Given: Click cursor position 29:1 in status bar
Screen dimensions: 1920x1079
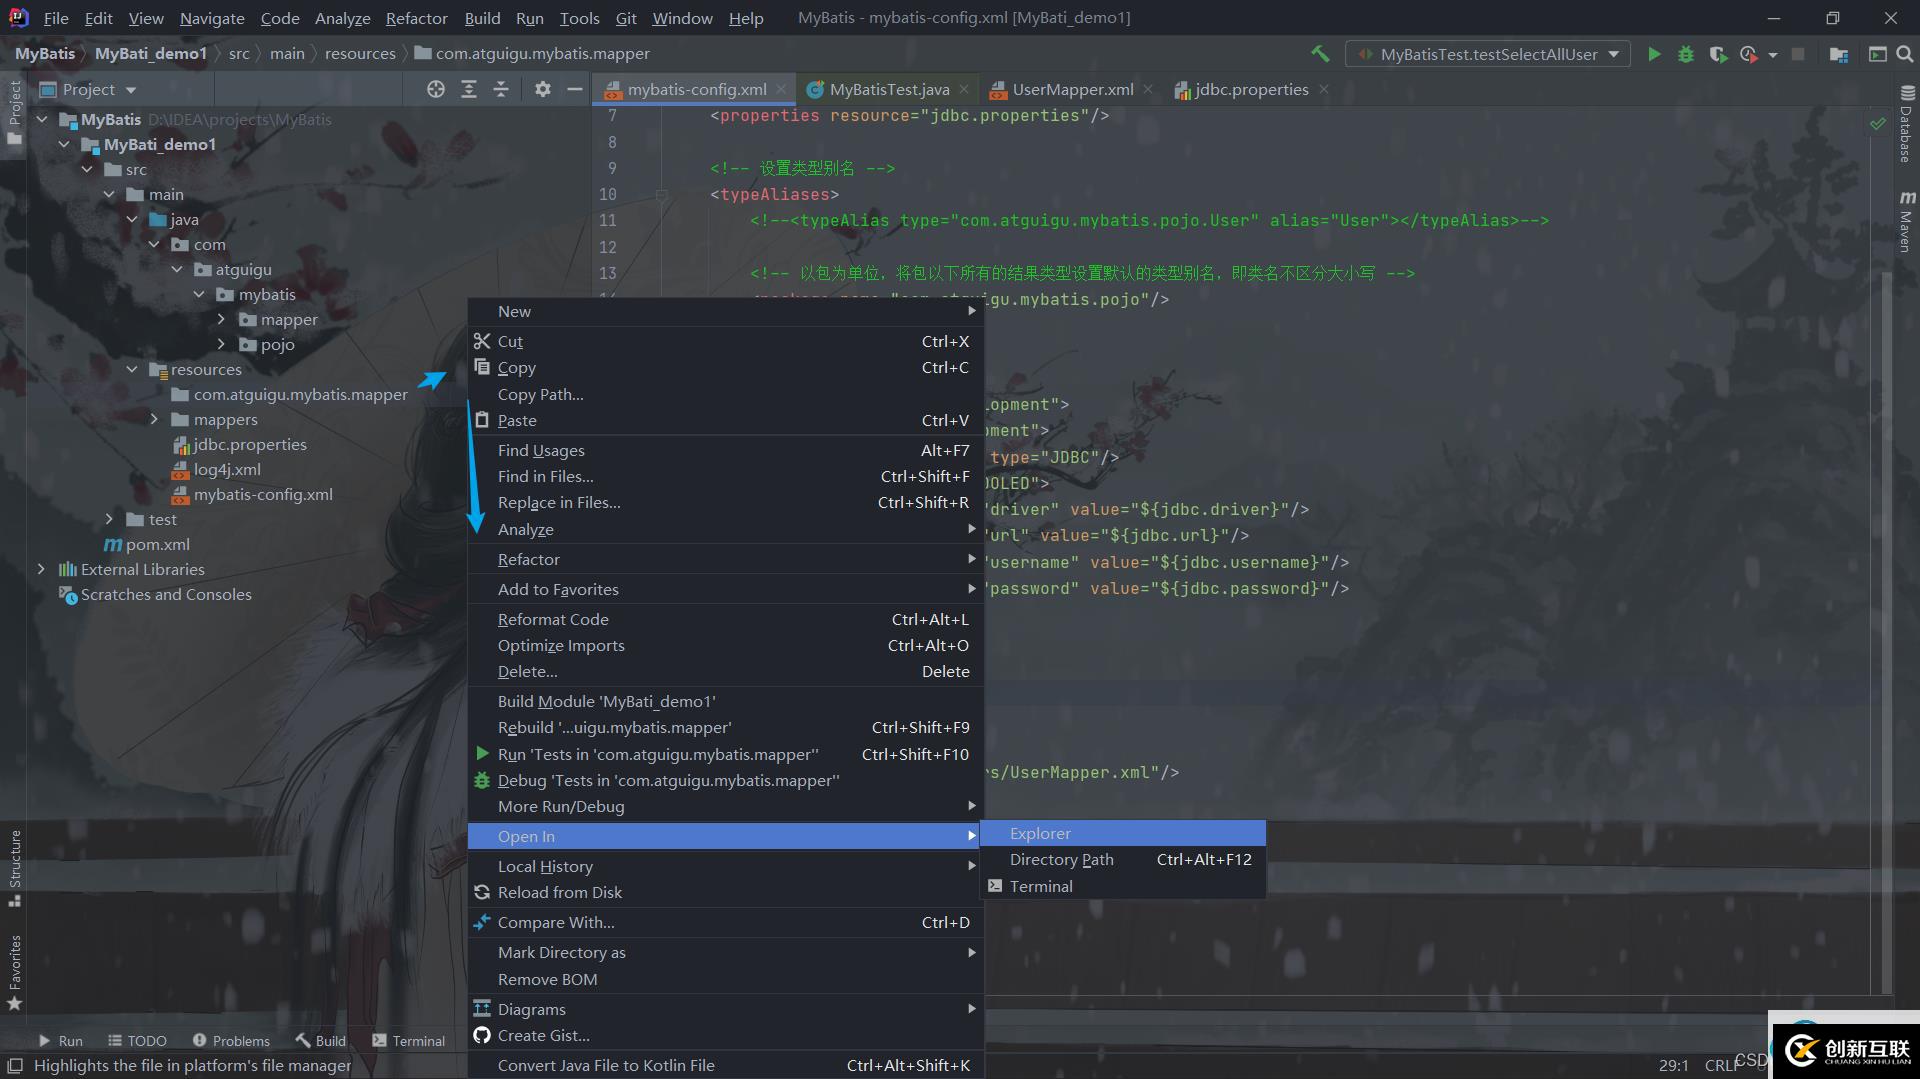Looking at the screenshot, I should click(x=1673, y=1066).
